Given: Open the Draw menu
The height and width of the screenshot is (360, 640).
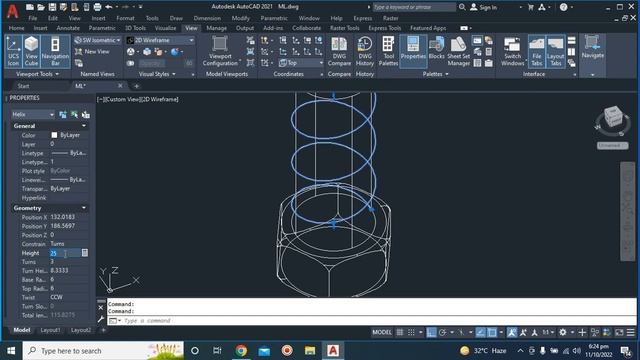Looking at the screenshot, I should click(176, 18).
